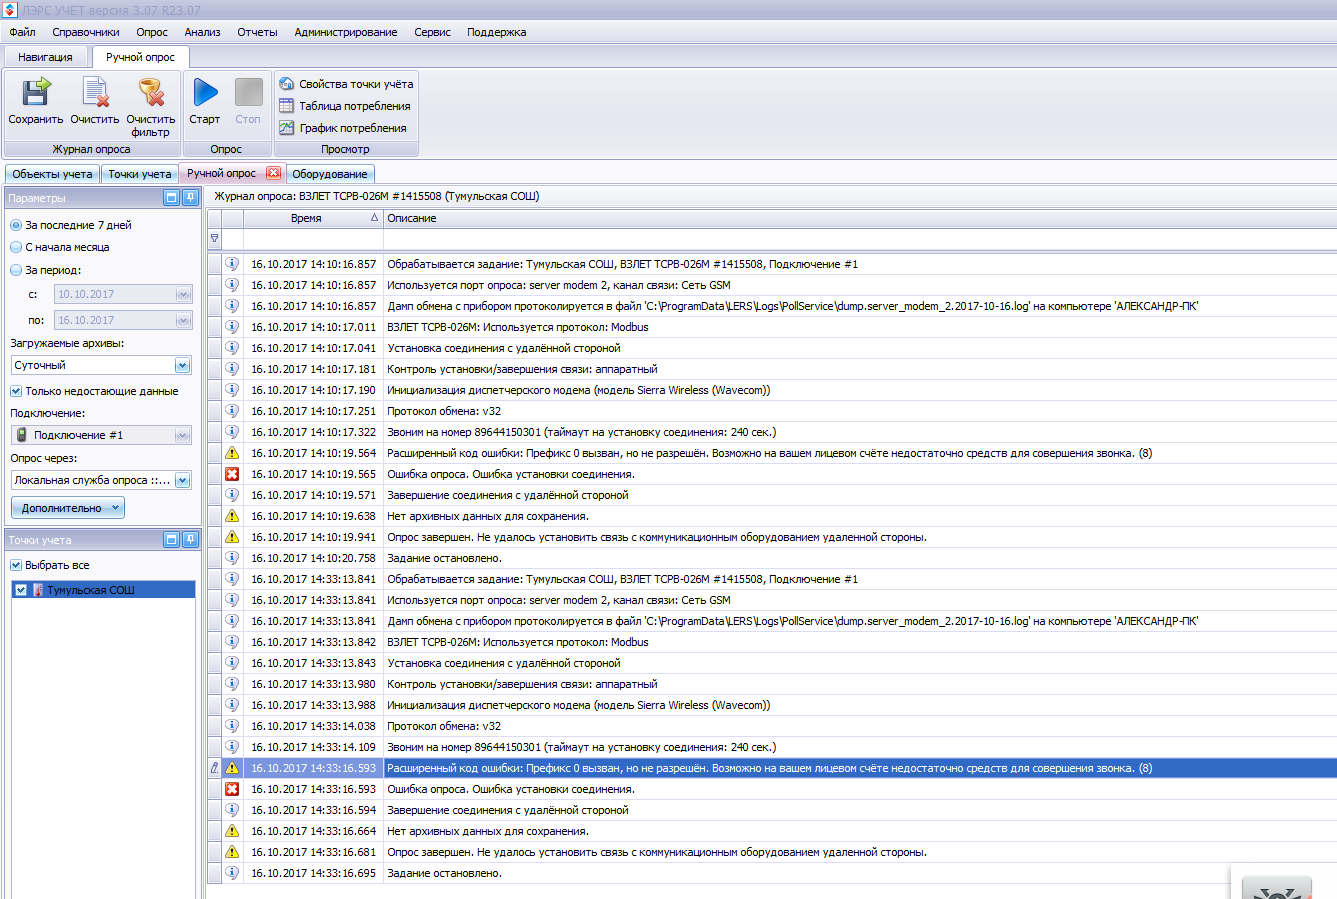The width and height of the screenshot is (1337, 899).
Task: Sort by Время column header
Action: pos(313,218)
